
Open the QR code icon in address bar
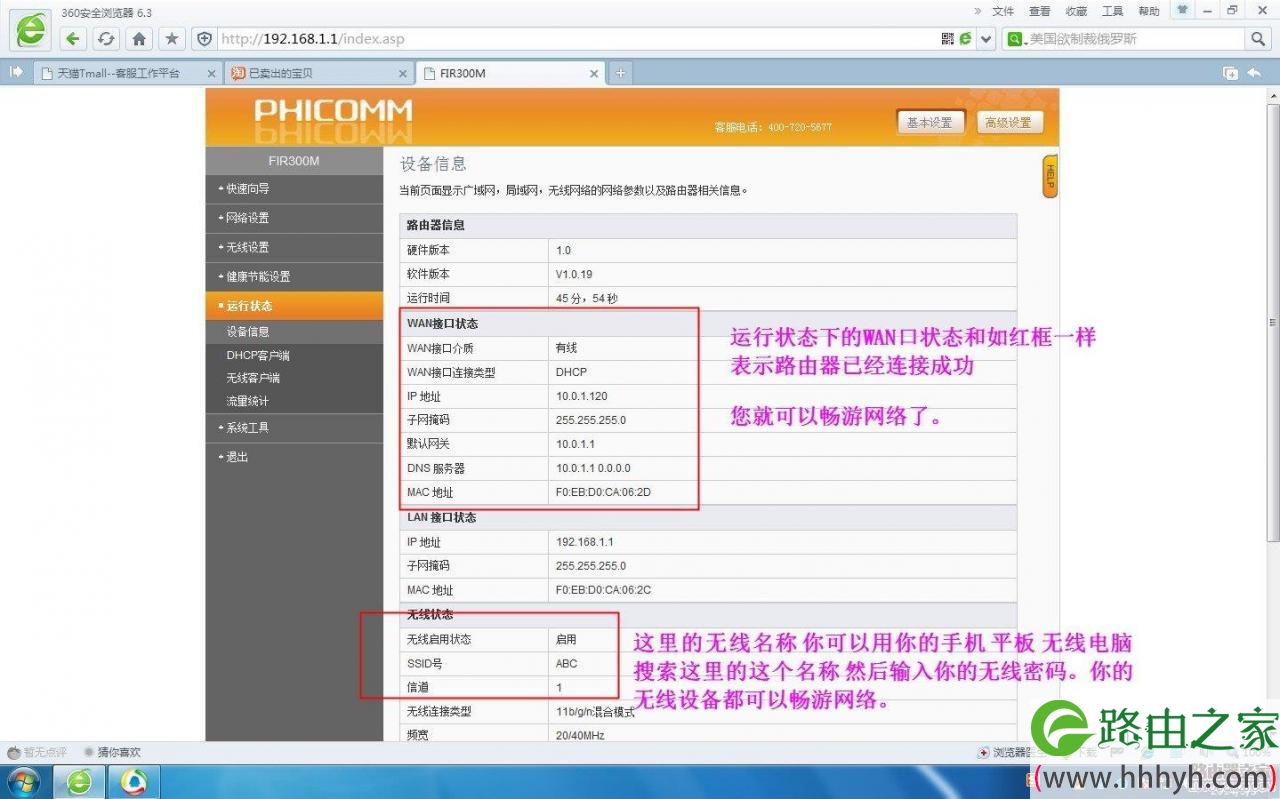pos(948,39)
